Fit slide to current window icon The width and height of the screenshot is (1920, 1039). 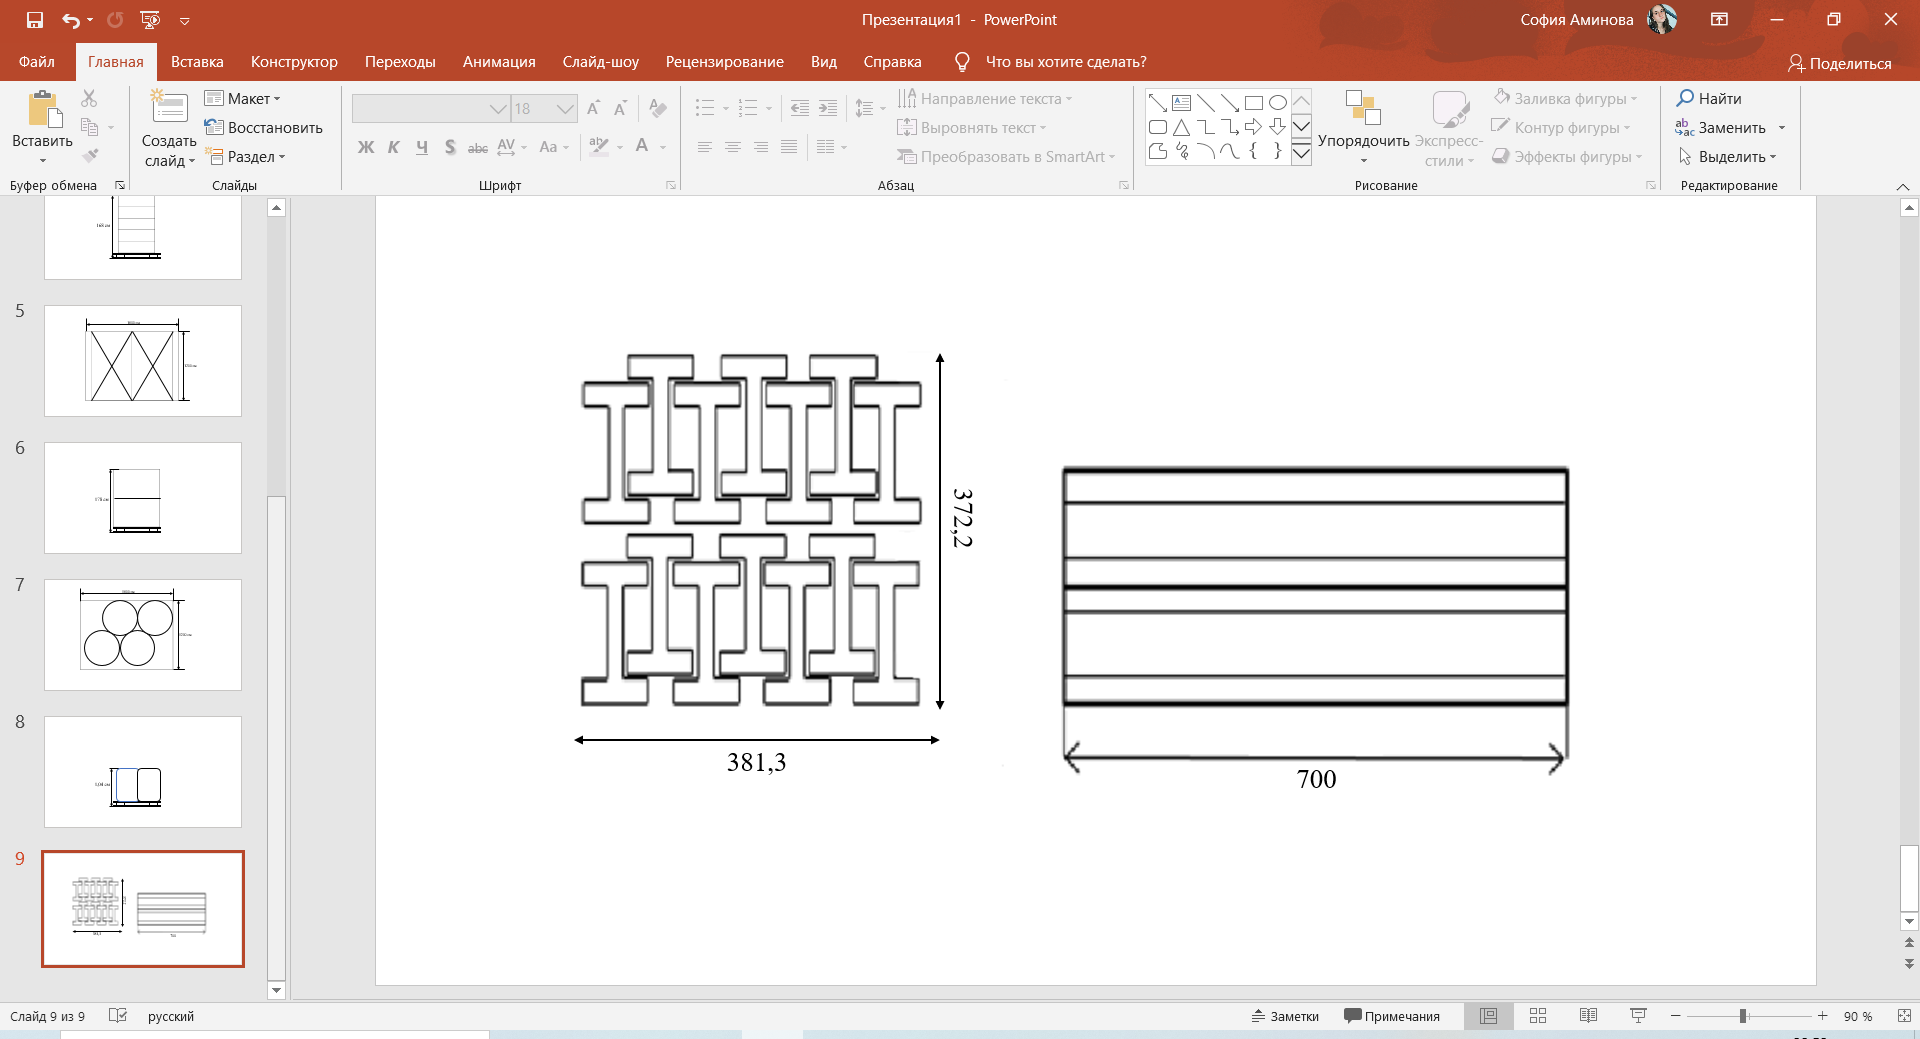pos(1904,1016)
